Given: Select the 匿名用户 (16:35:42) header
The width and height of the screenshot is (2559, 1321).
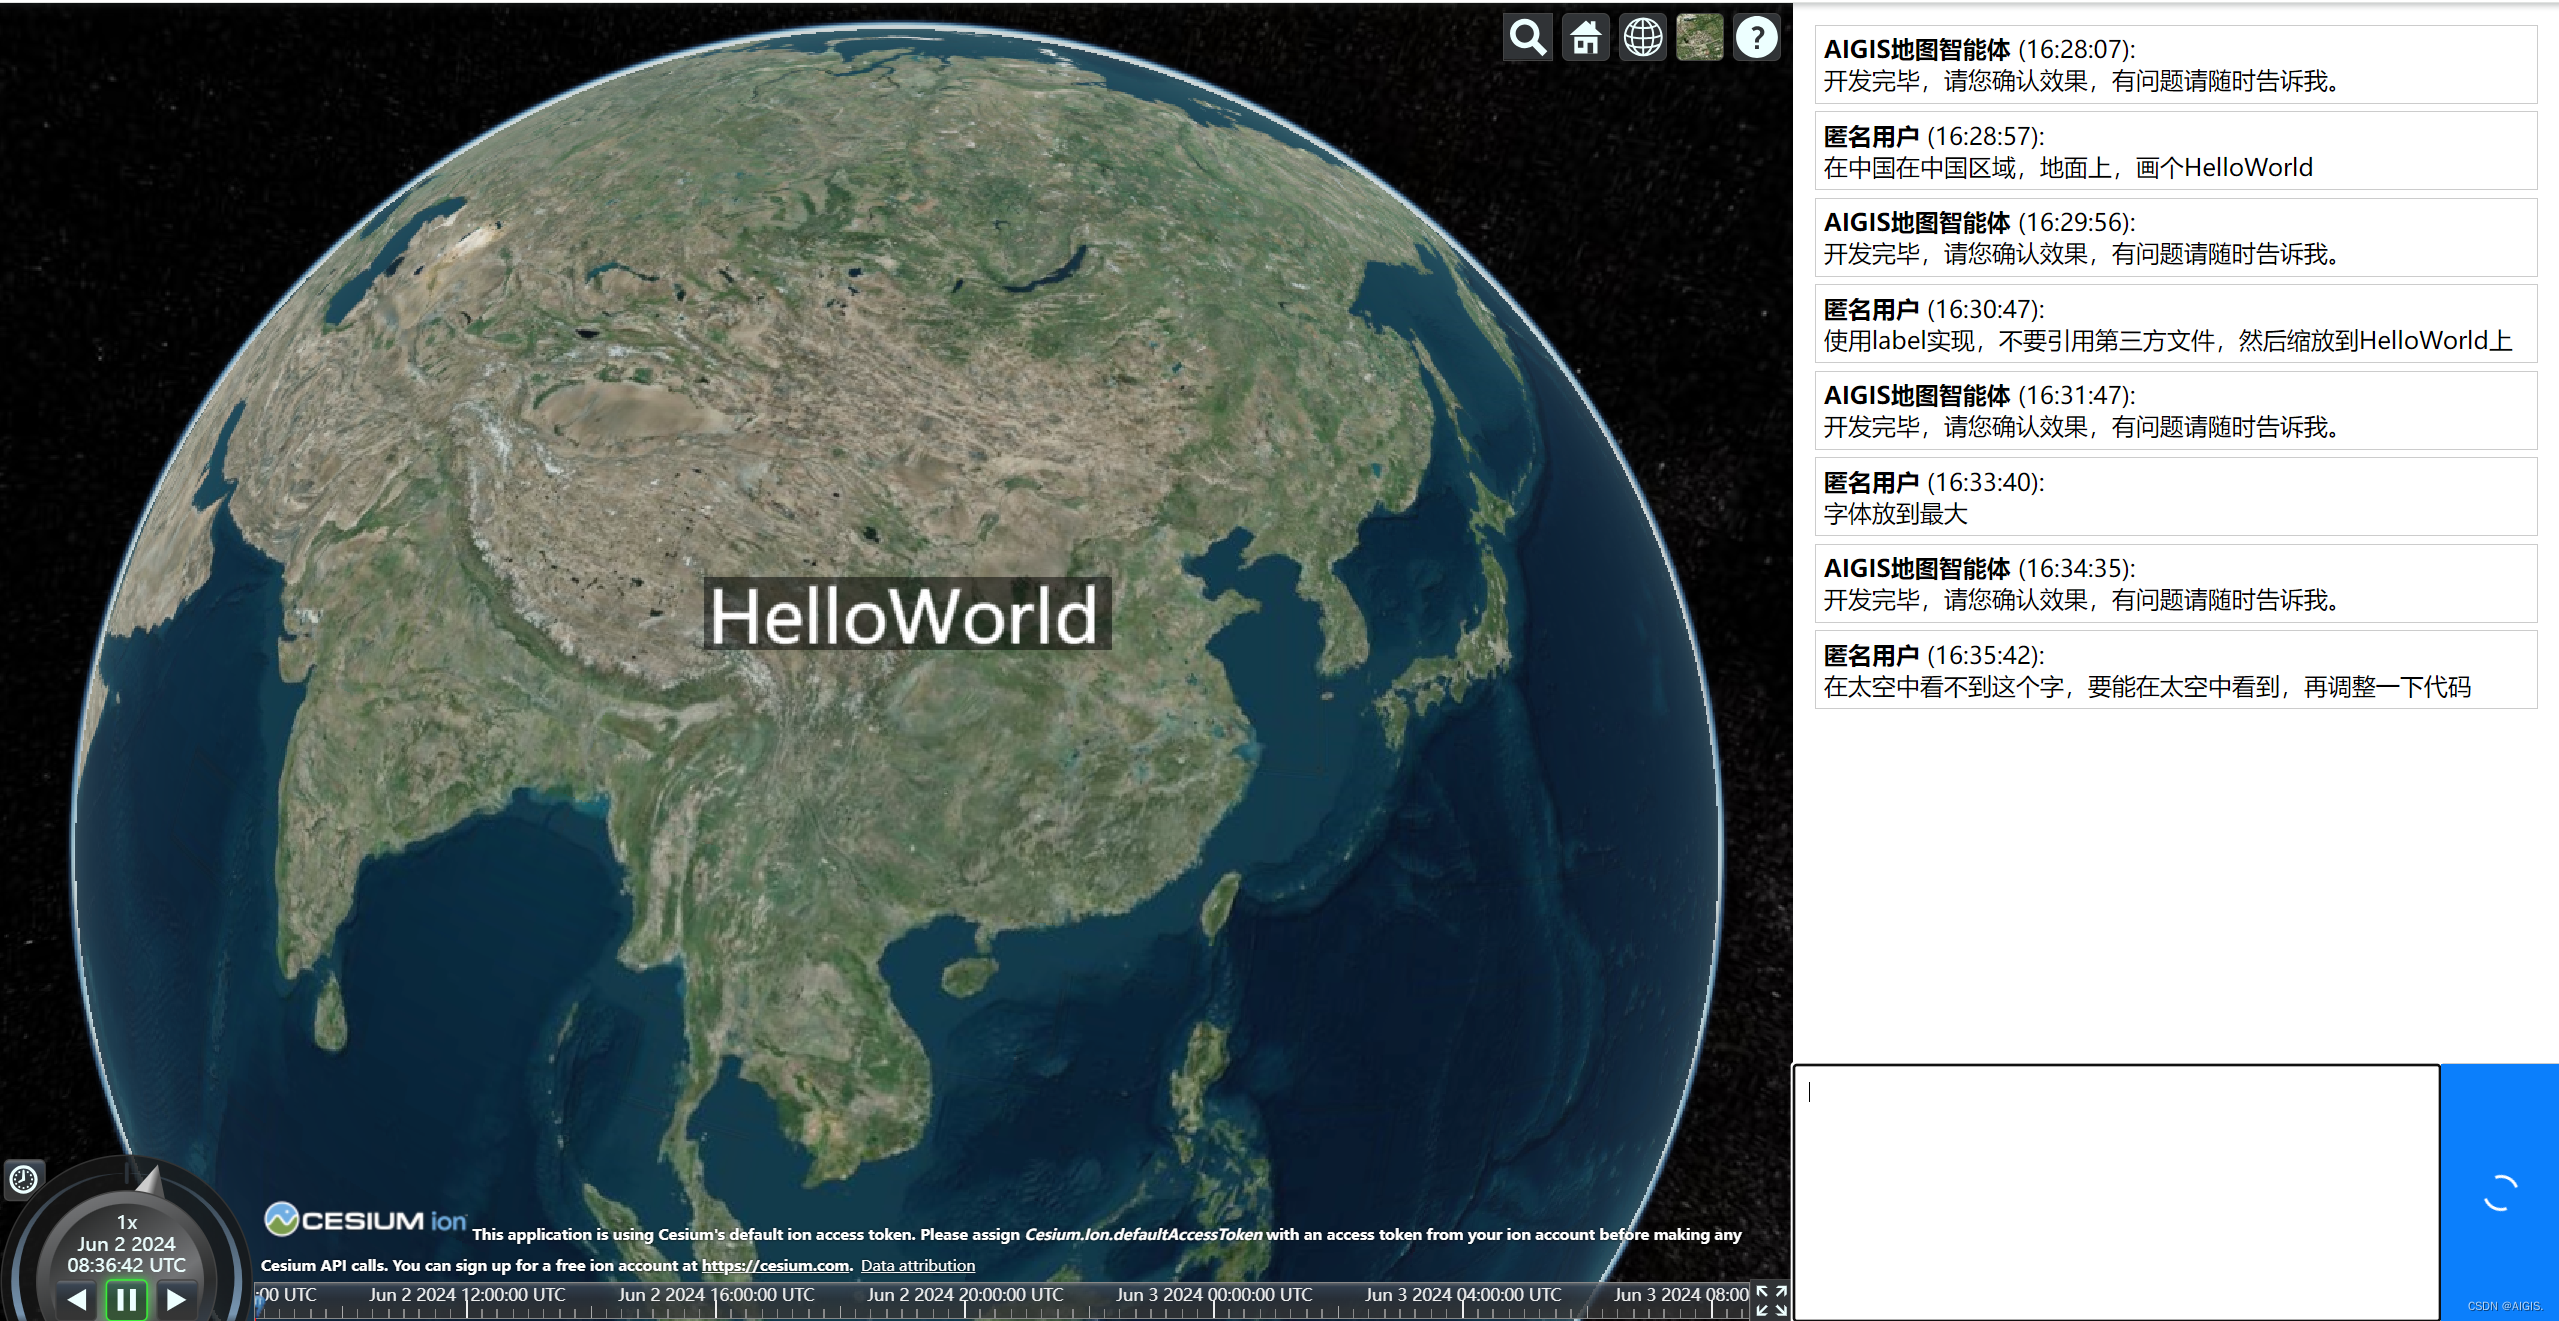Looking at the screenshot, I should pyautogui.click(x=1934, y=655).
